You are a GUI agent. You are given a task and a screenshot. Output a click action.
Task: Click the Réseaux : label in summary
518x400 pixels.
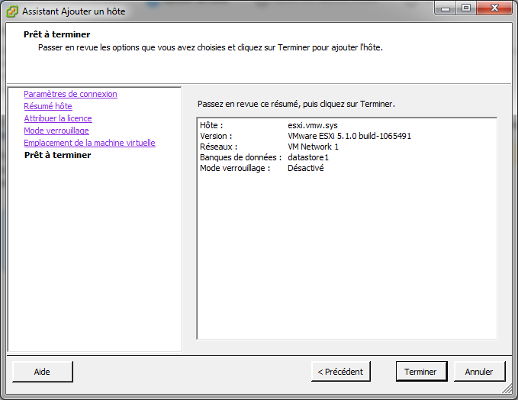pyautogui.click(x=219, y=147)
